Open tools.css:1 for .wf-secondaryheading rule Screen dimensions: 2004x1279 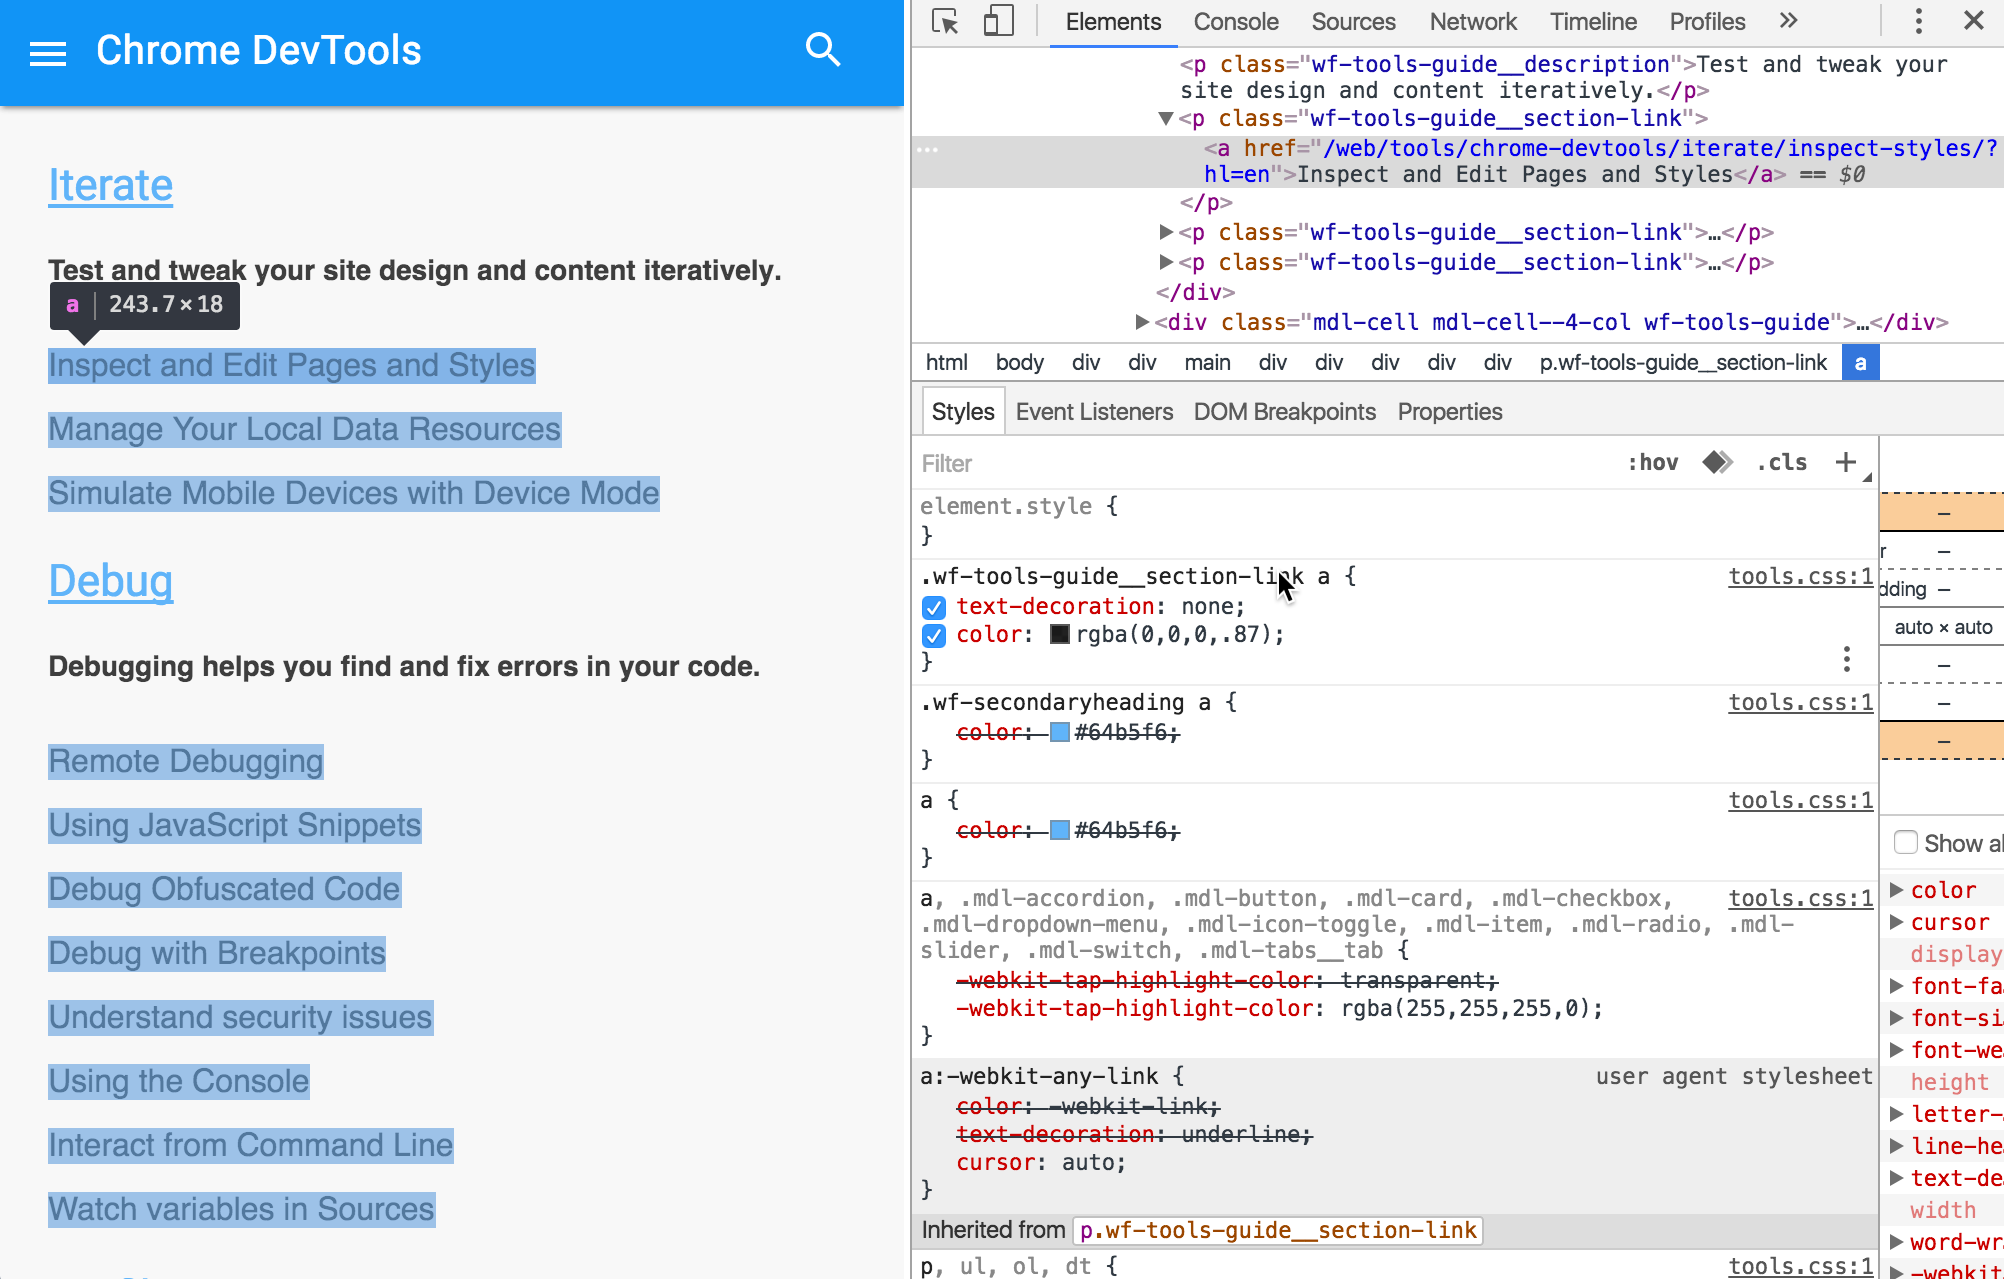click(1801, 703)
